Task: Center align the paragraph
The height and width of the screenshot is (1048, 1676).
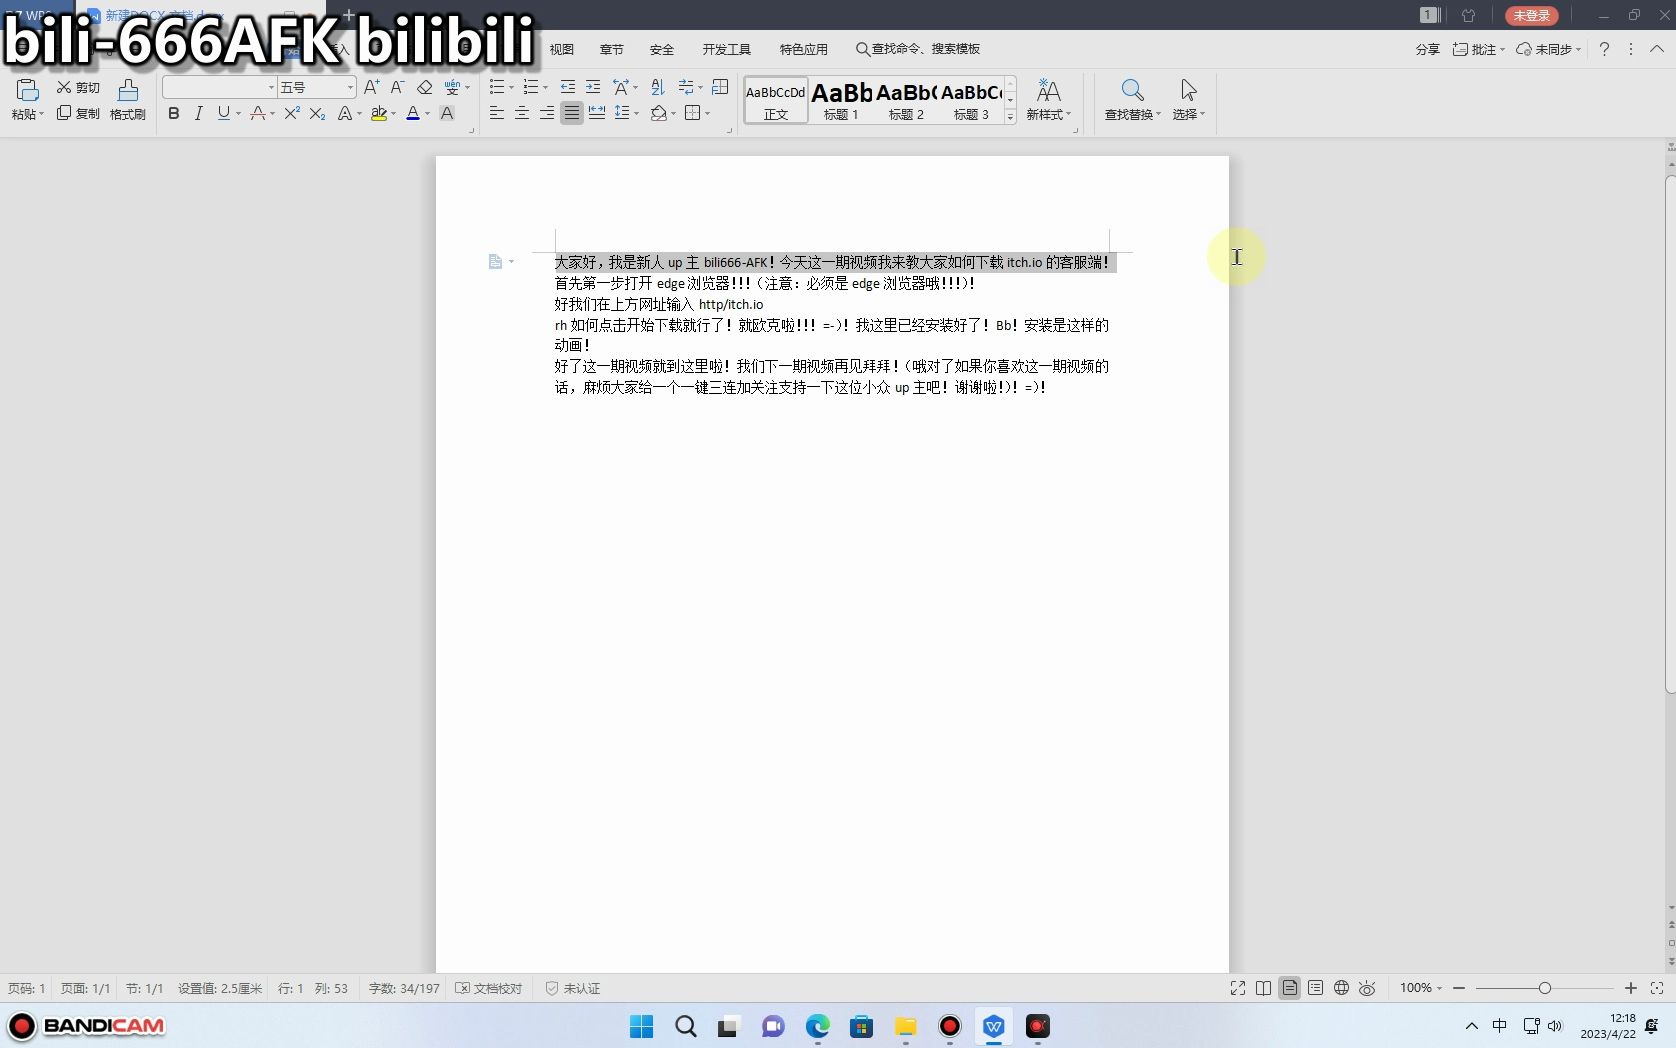Action: pyautogui.click(x=522, y=114)
